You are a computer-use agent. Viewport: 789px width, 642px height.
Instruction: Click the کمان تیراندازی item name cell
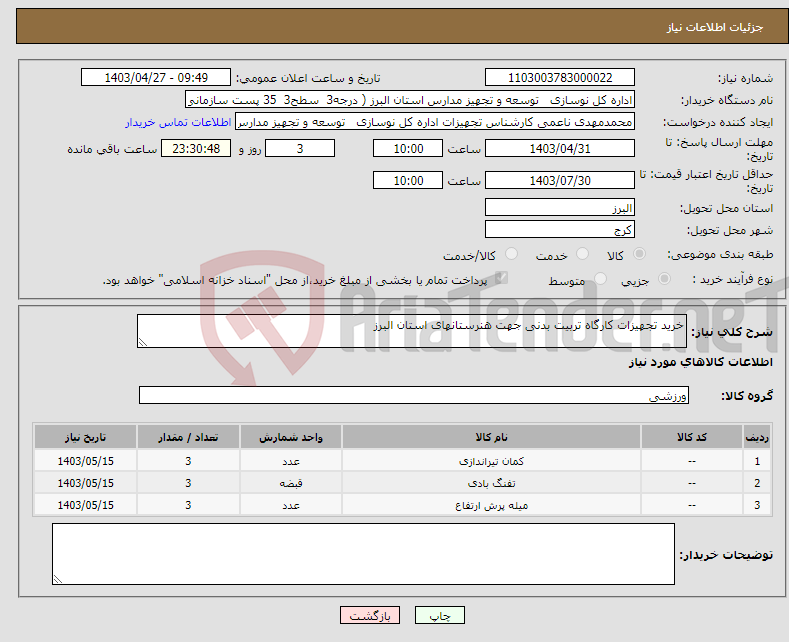point(491,461)
